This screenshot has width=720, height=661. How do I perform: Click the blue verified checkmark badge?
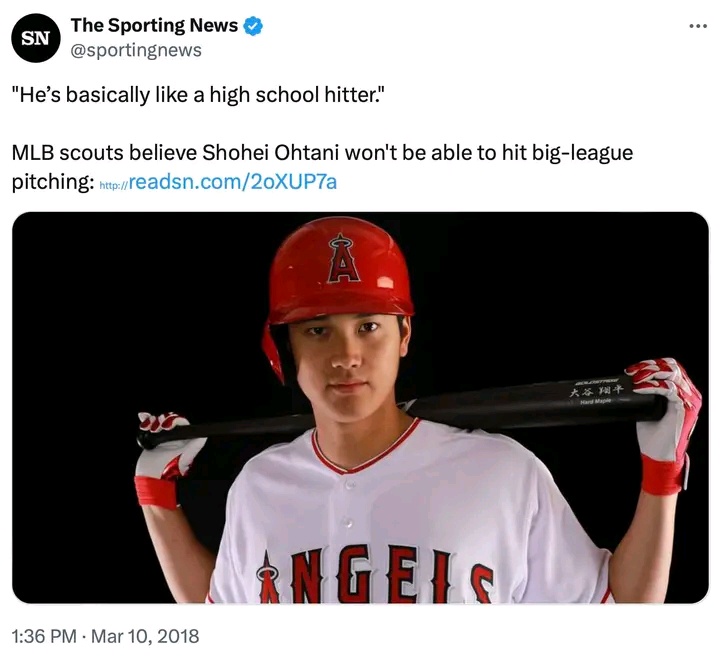tap(254, 27)
